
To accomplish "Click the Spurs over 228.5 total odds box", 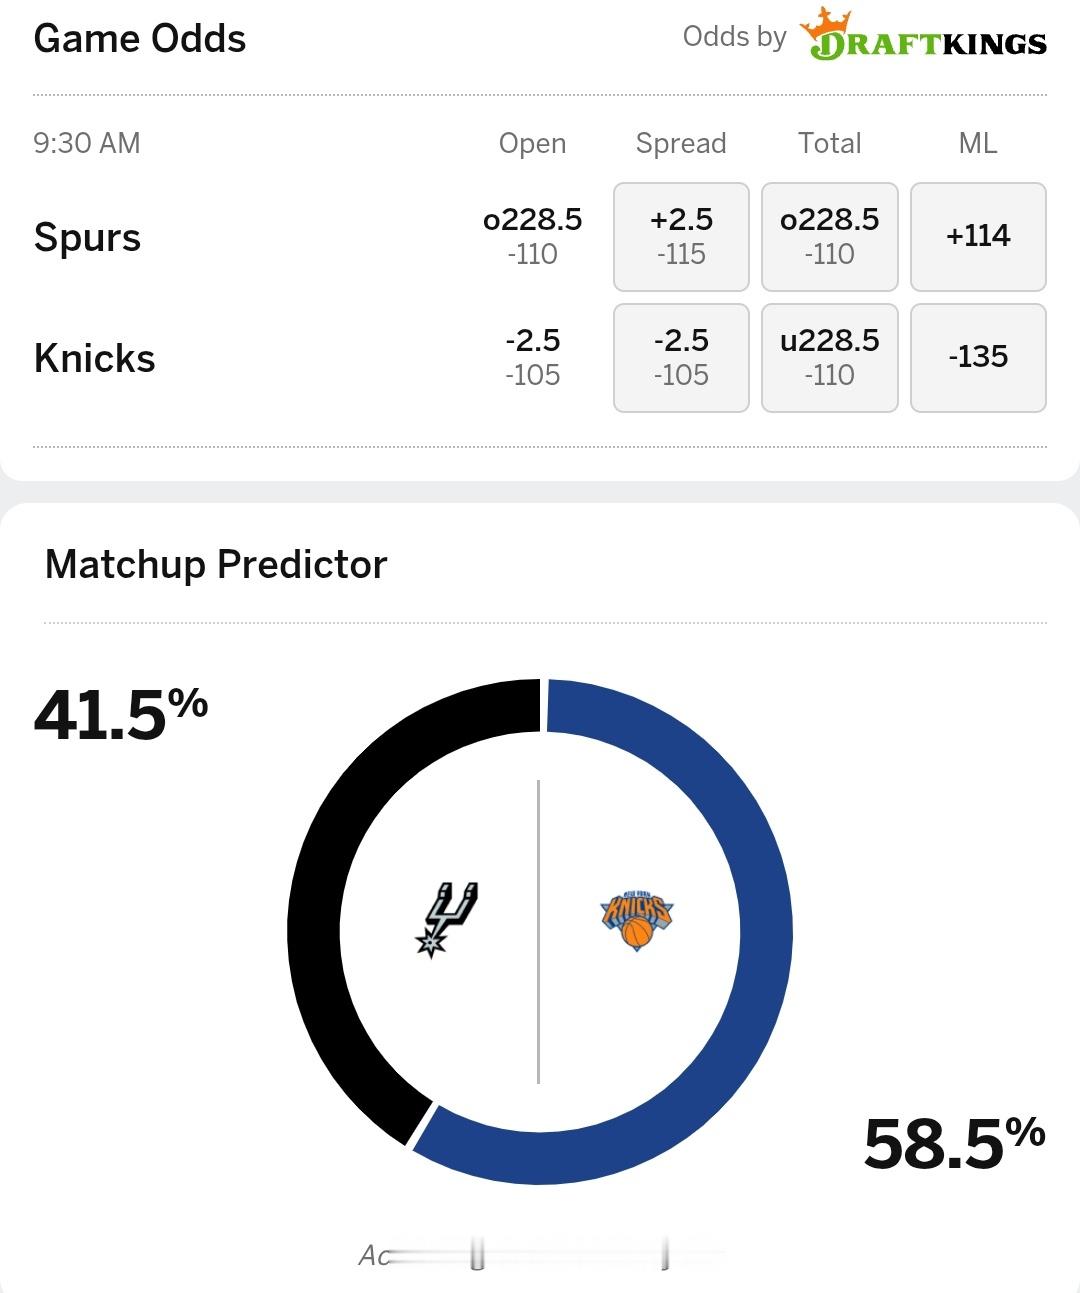I will click(829, 236).
